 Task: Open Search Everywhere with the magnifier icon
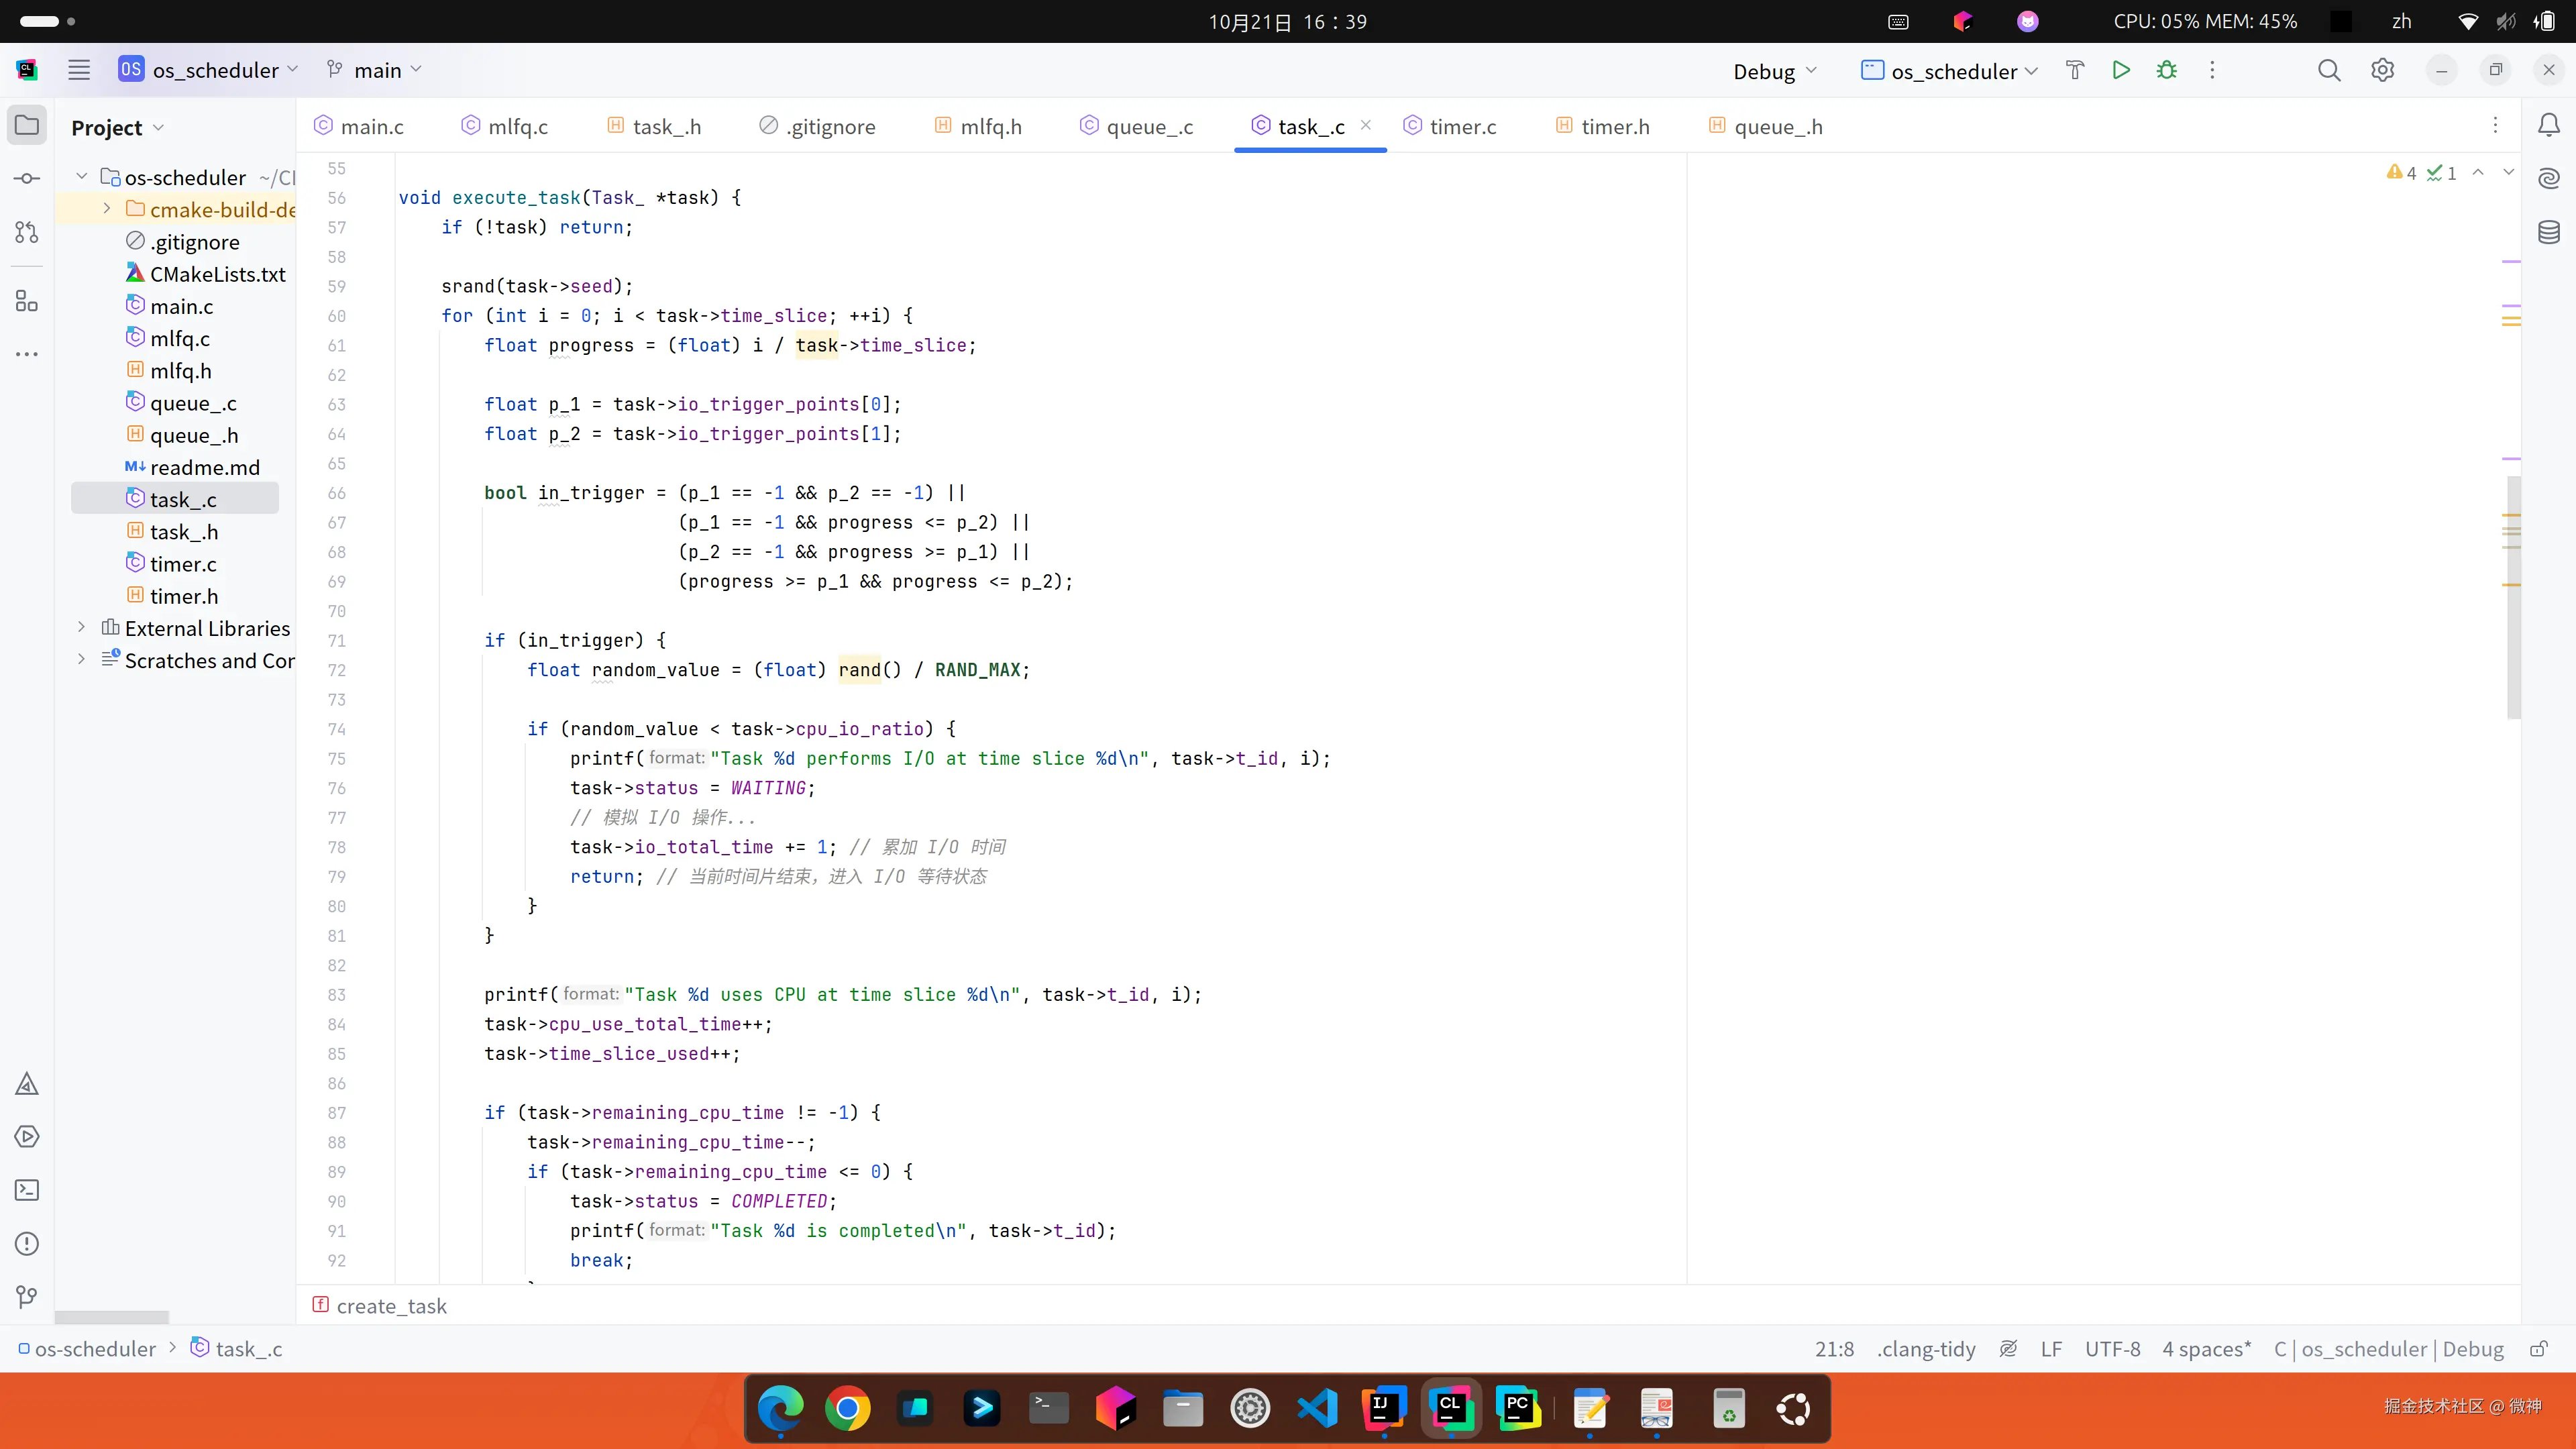pyautogui.click(x=2328, y=70)
